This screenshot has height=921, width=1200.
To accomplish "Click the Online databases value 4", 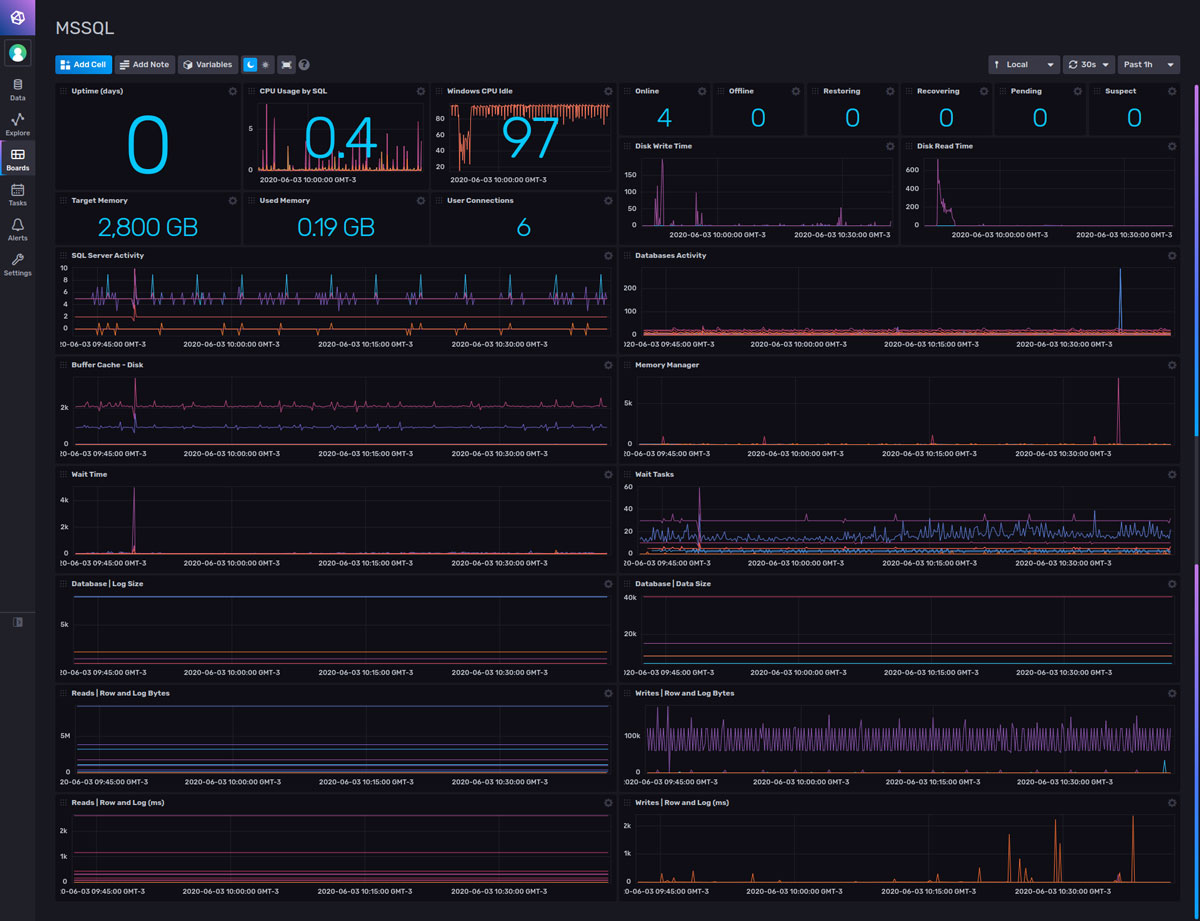I will 664,118.
